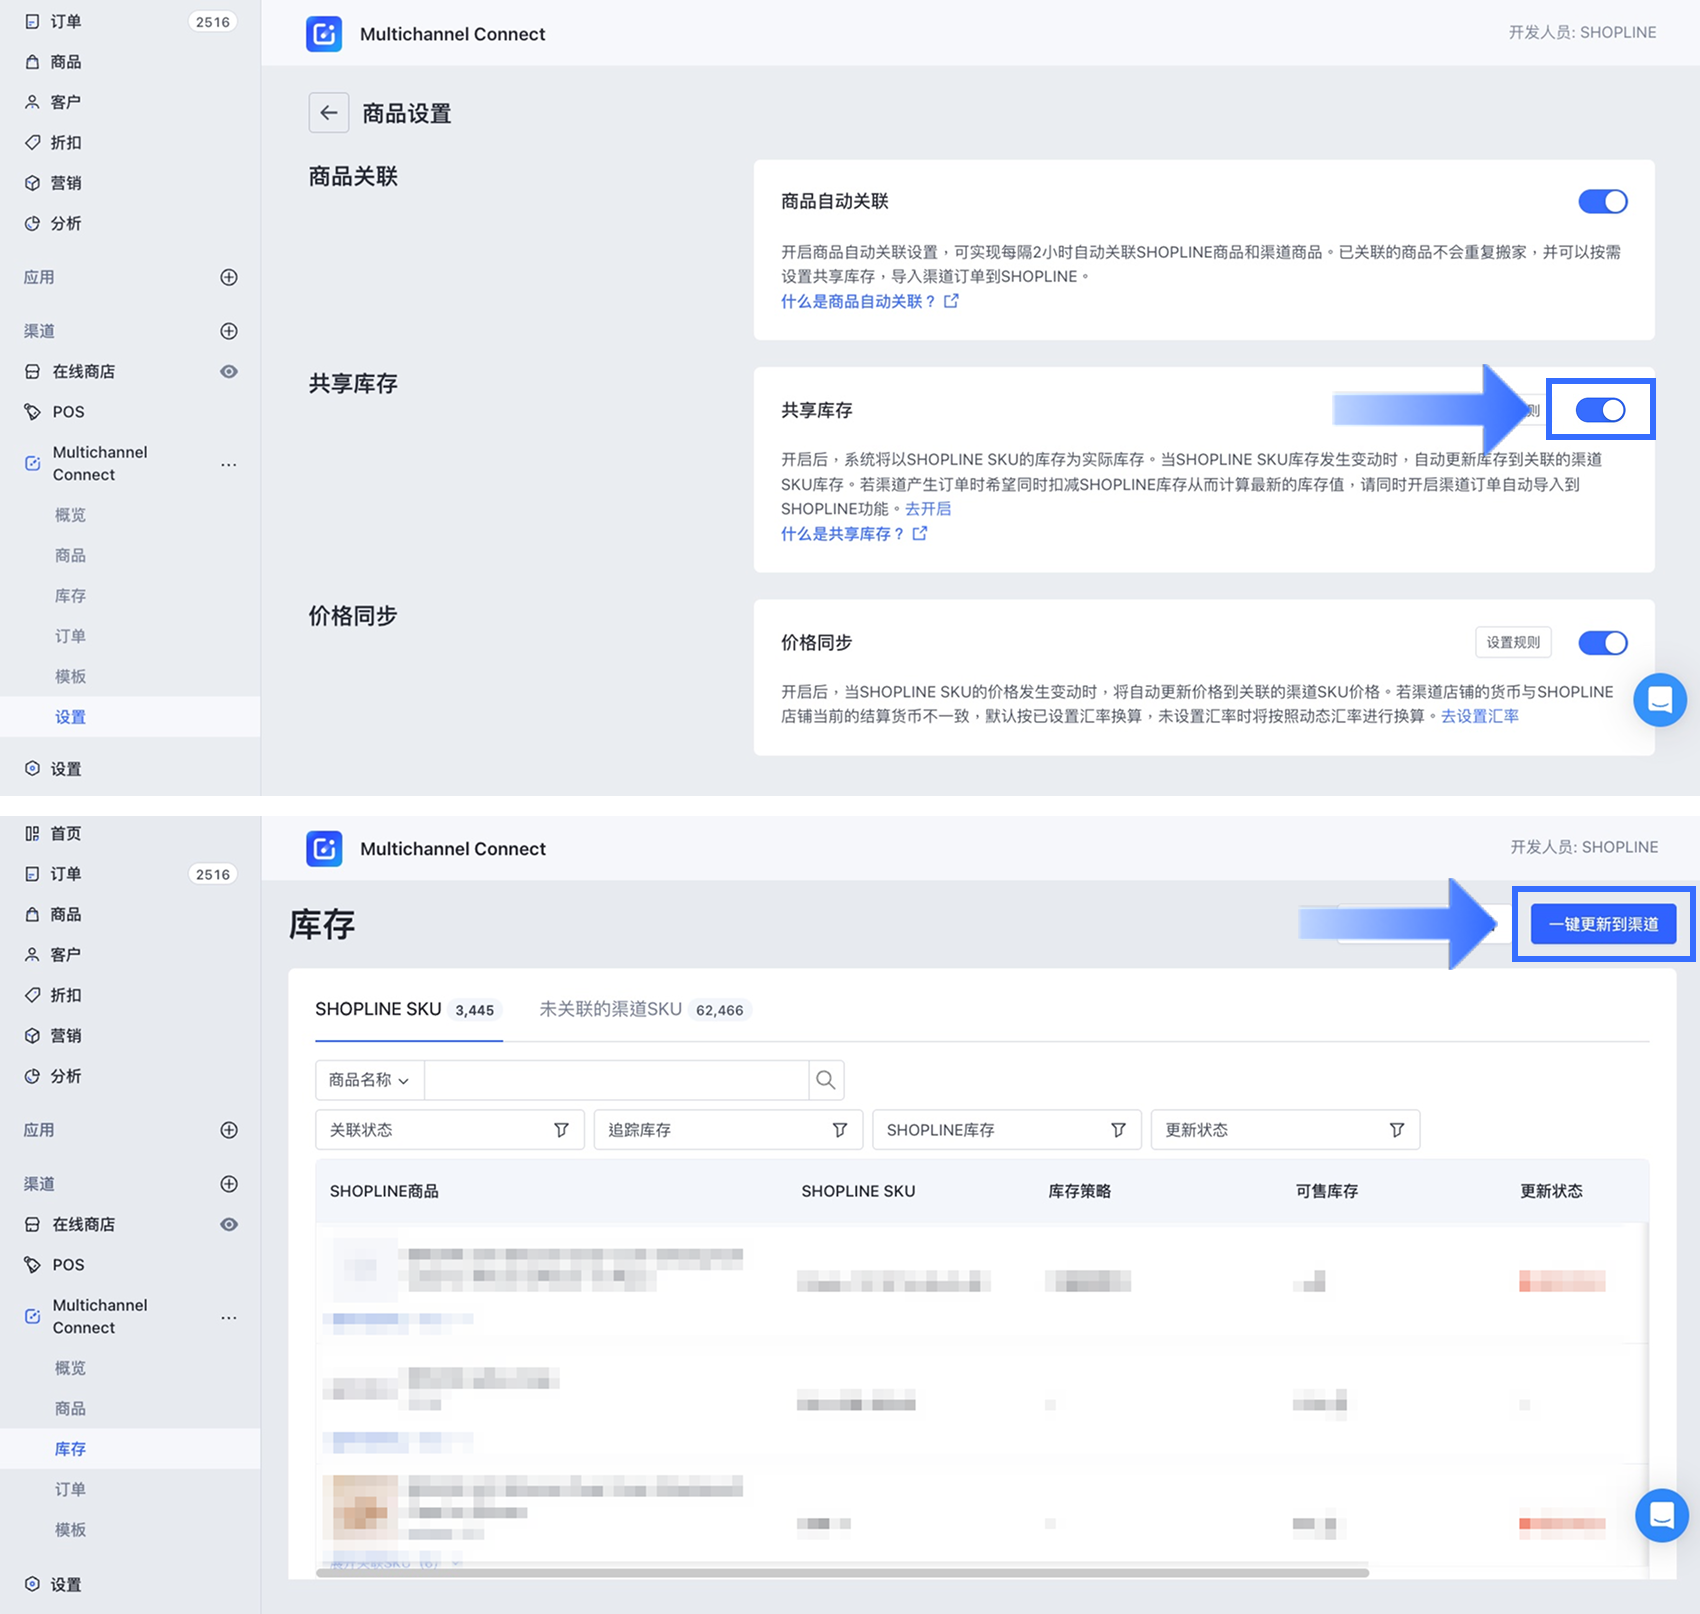The width and height of the screenshot is (1700, 1614).
Task: Open the 追踪库存 filter dropdown
Action: click(728, 1130)
